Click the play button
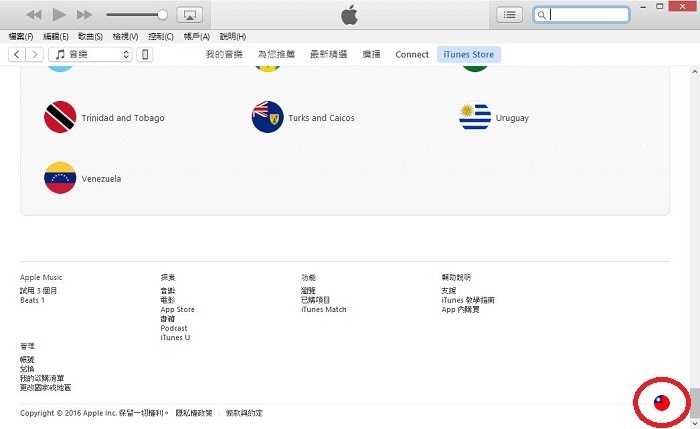Image resolution: width=700 pixels, height=429 pixels. (x=59, y=15)
